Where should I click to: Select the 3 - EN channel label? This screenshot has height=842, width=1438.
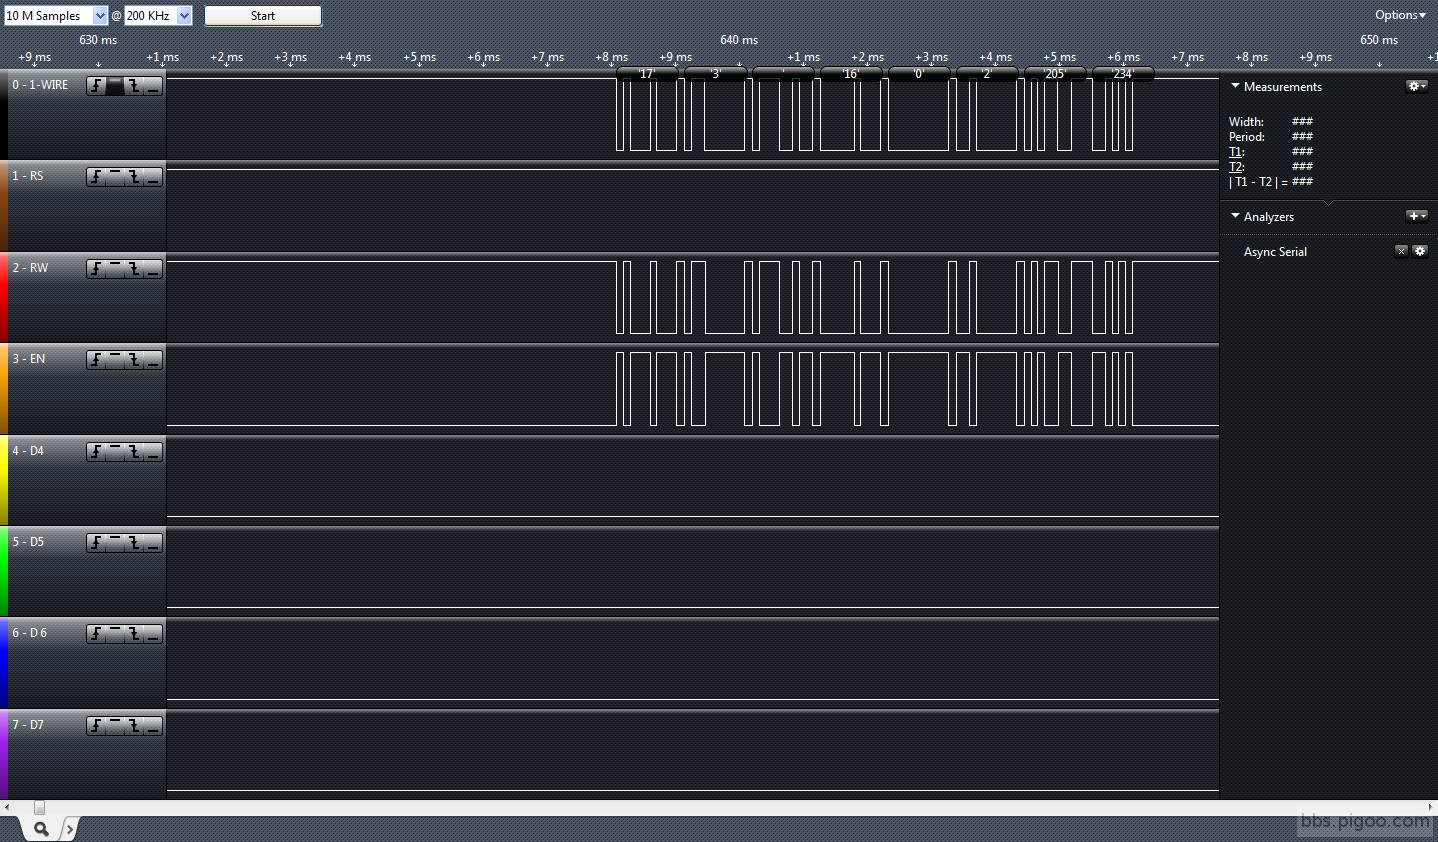coord(29,359)
